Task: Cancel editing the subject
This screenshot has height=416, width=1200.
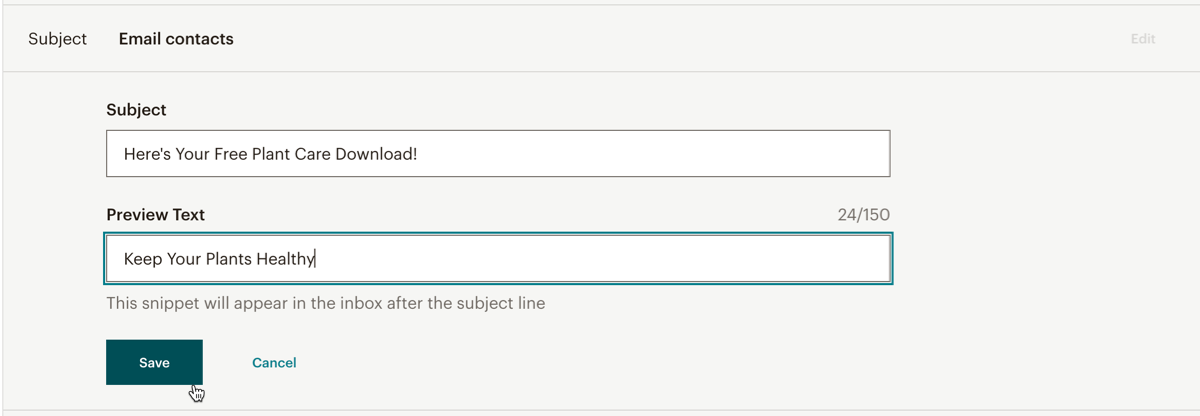Action: [274, 362]
